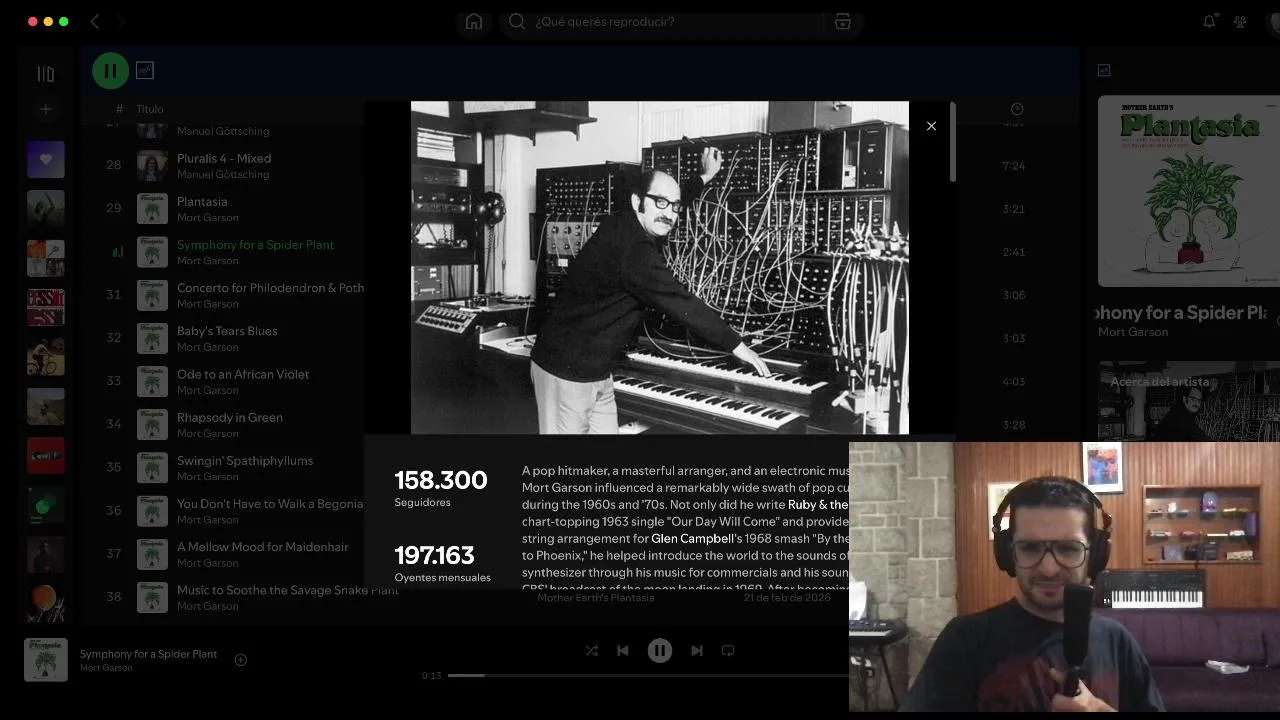
Task: Click the small playlist icon next to green button
Action: point(145,71)
